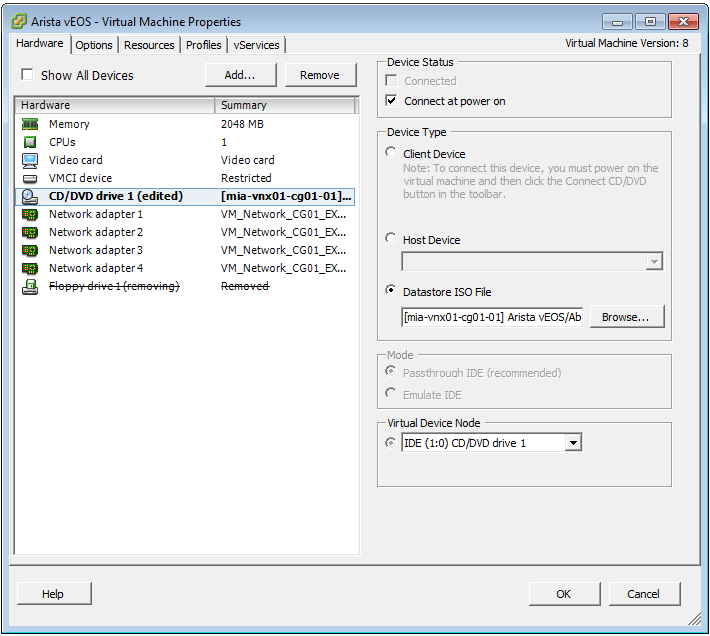Select the Network adapter 3 label
The width and height of the screenshot is (710, 636).
click(96, 250)
